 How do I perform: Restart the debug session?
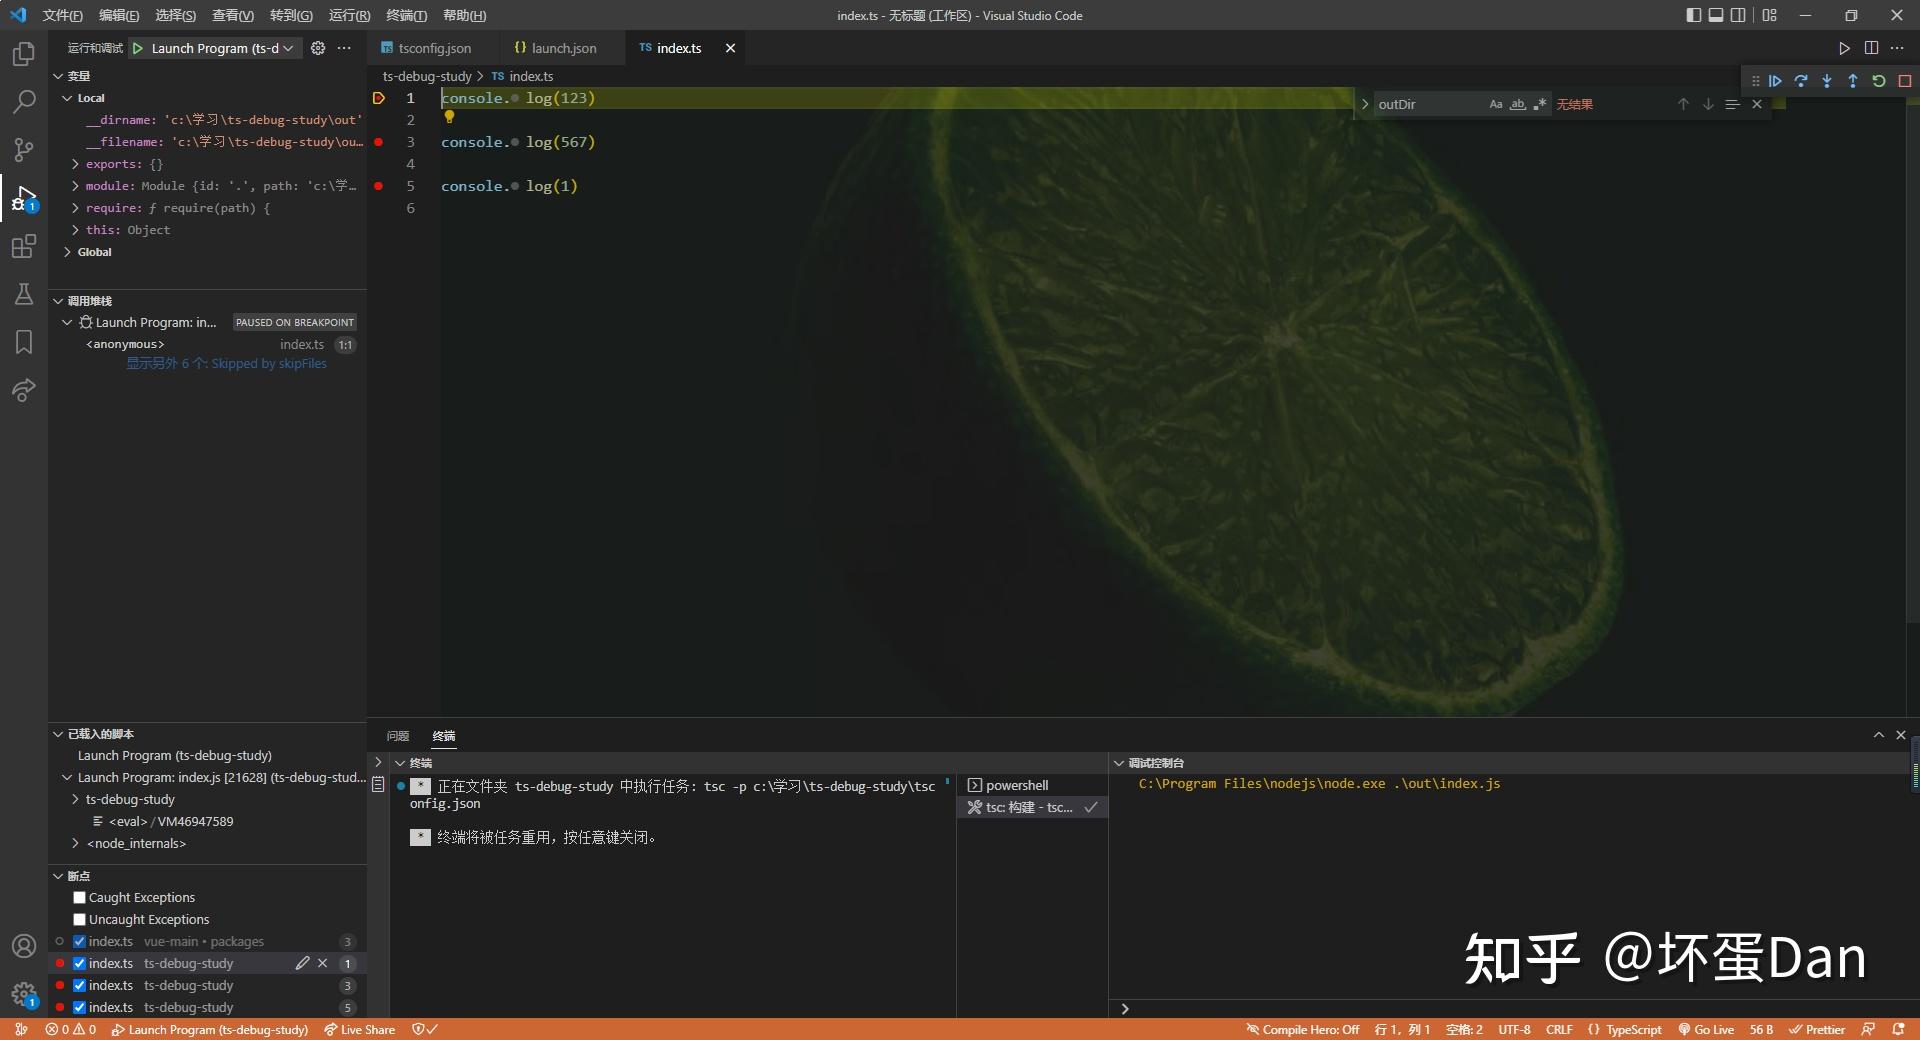pyautogui.click(x=1879, y=81)
